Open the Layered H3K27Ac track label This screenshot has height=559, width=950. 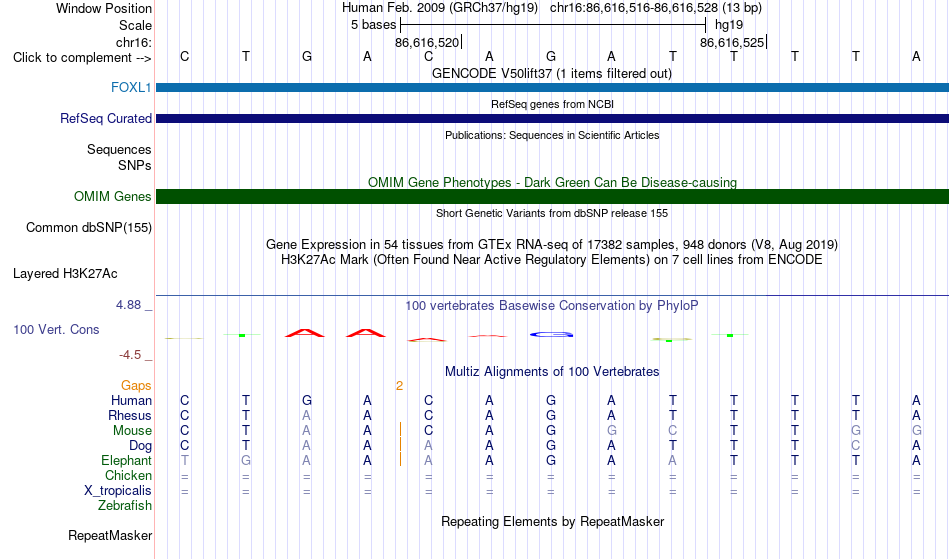(65, 274)
